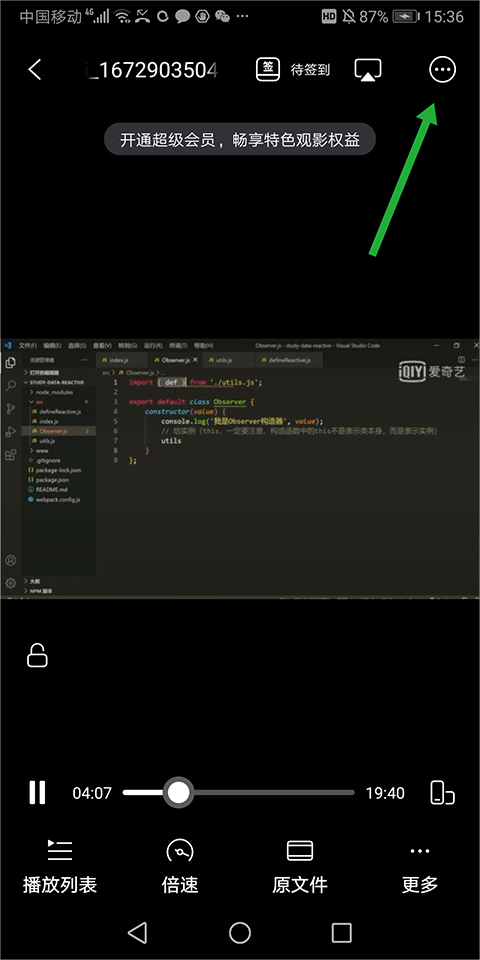The image size is (480, 960).
Task: Tap the Android recent apps square button
Action: click(x=342, y=932)
